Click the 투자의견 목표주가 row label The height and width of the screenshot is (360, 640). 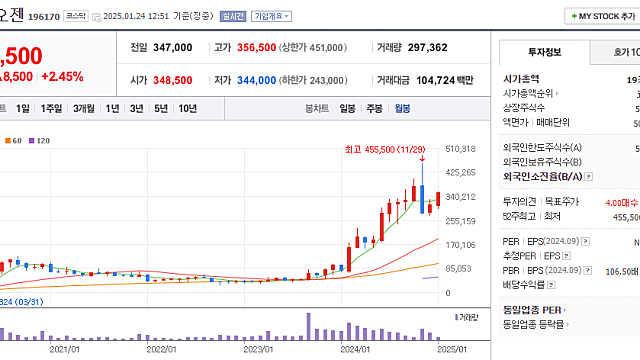pyautogui.click(x=541, y=202)
